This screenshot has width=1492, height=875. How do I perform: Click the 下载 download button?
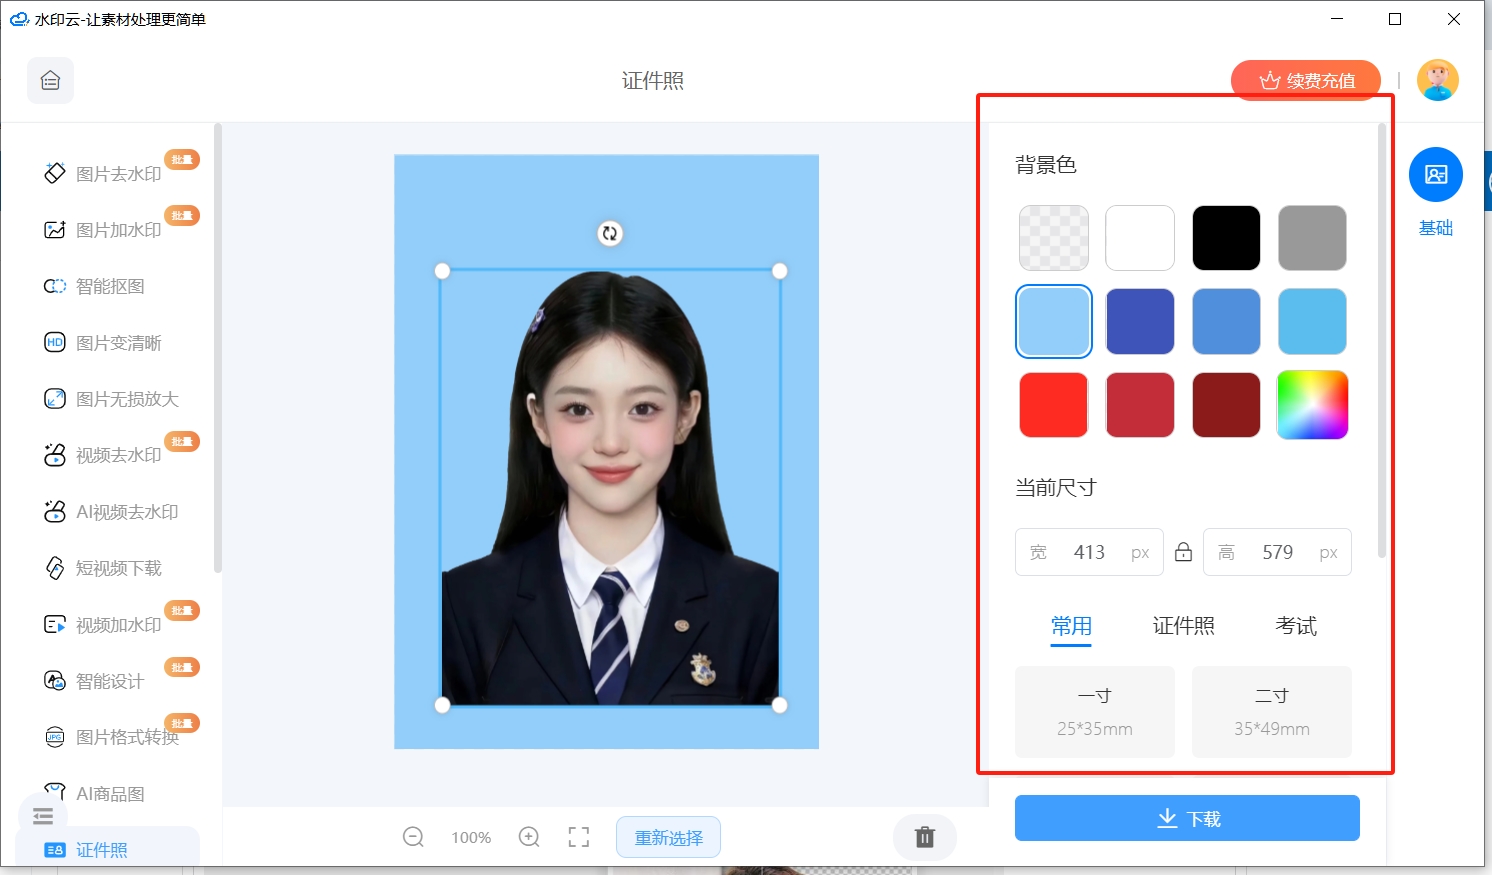coord(1187,818)
